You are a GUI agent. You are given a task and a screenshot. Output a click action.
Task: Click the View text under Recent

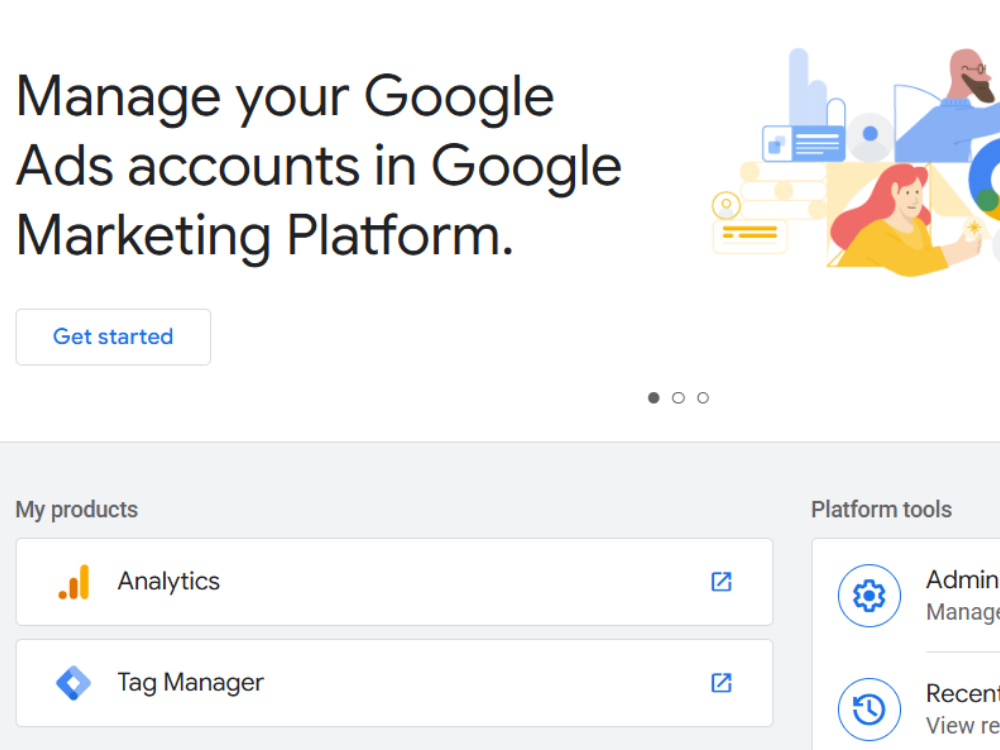coord(962,726)
